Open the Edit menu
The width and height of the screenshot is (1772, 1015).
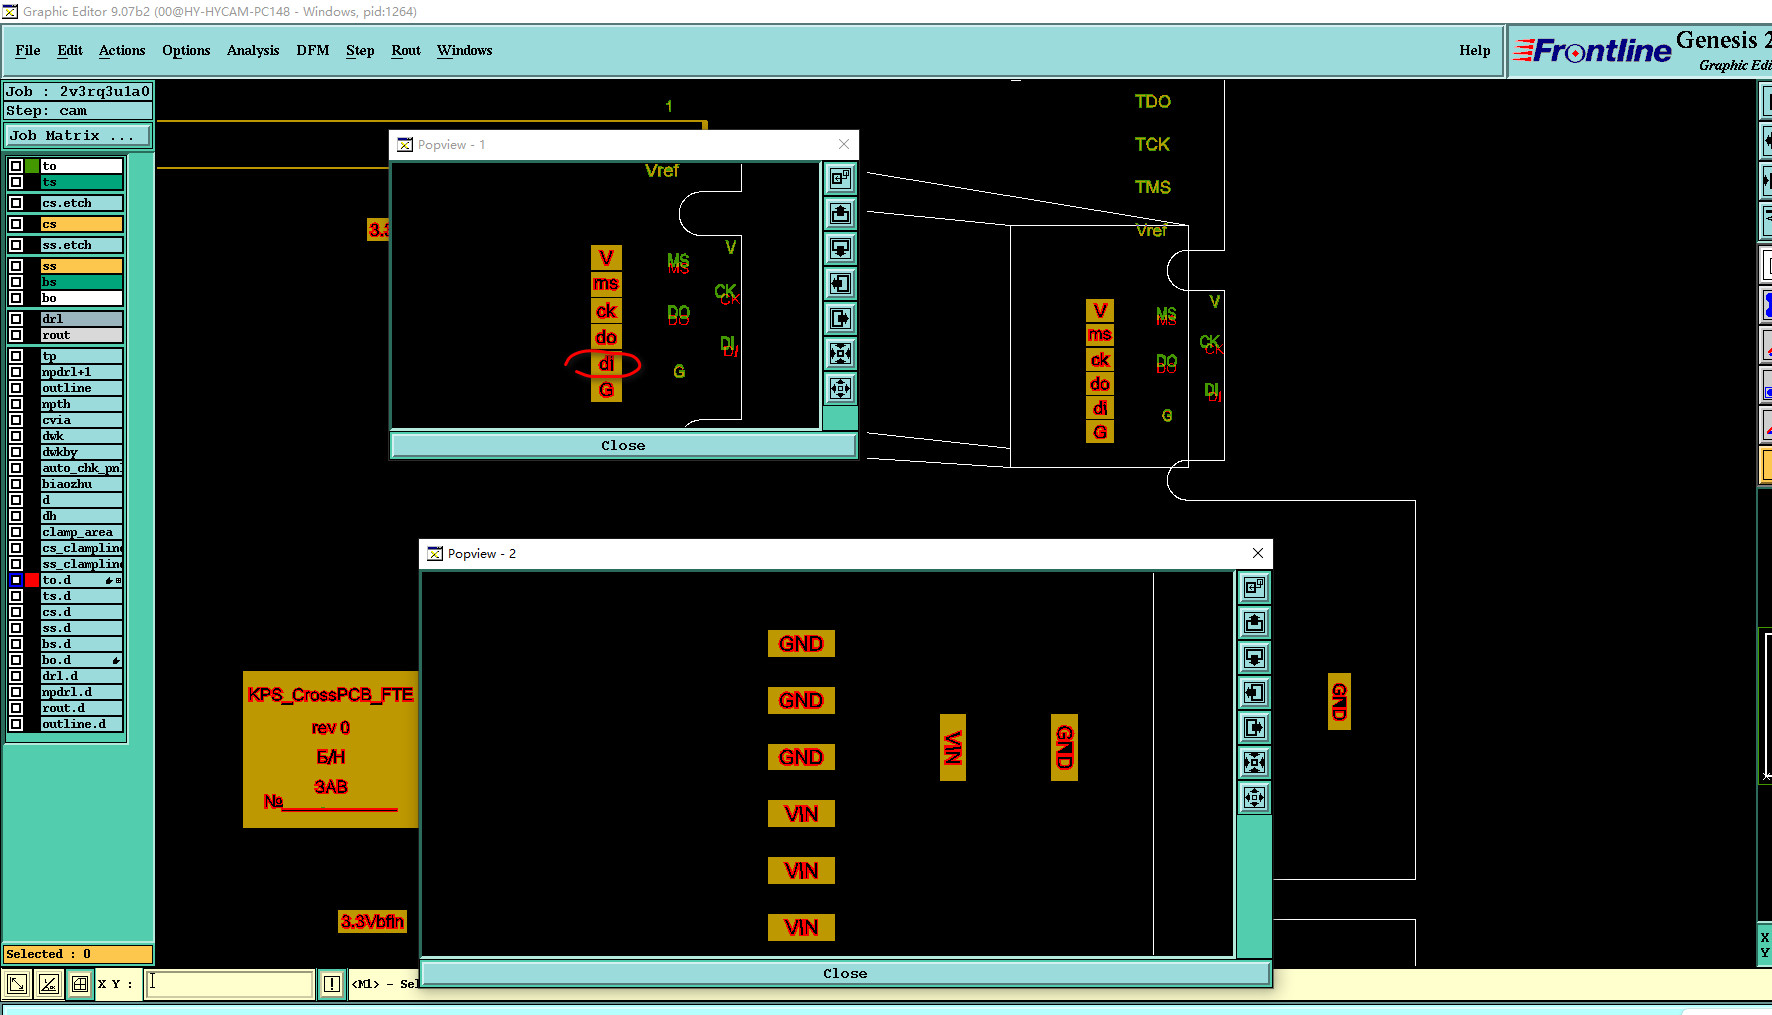pos(70,50)
